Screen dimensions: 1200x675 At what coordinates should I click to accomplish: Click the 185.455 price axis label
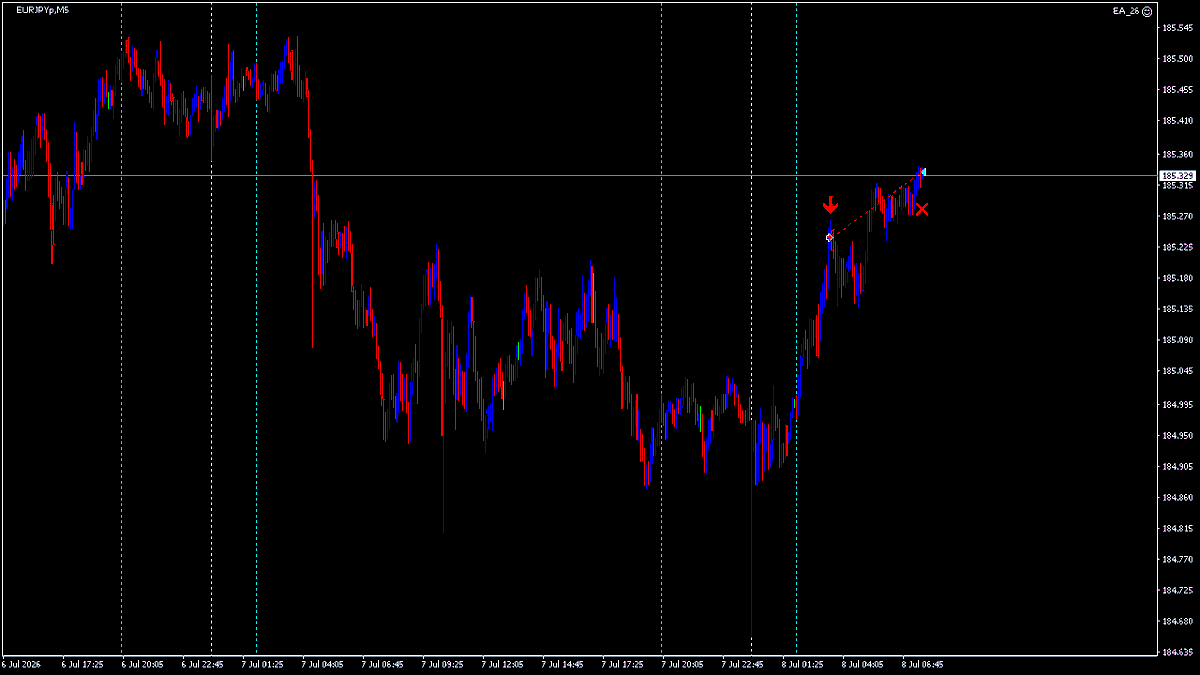(x=1177, y=89)
